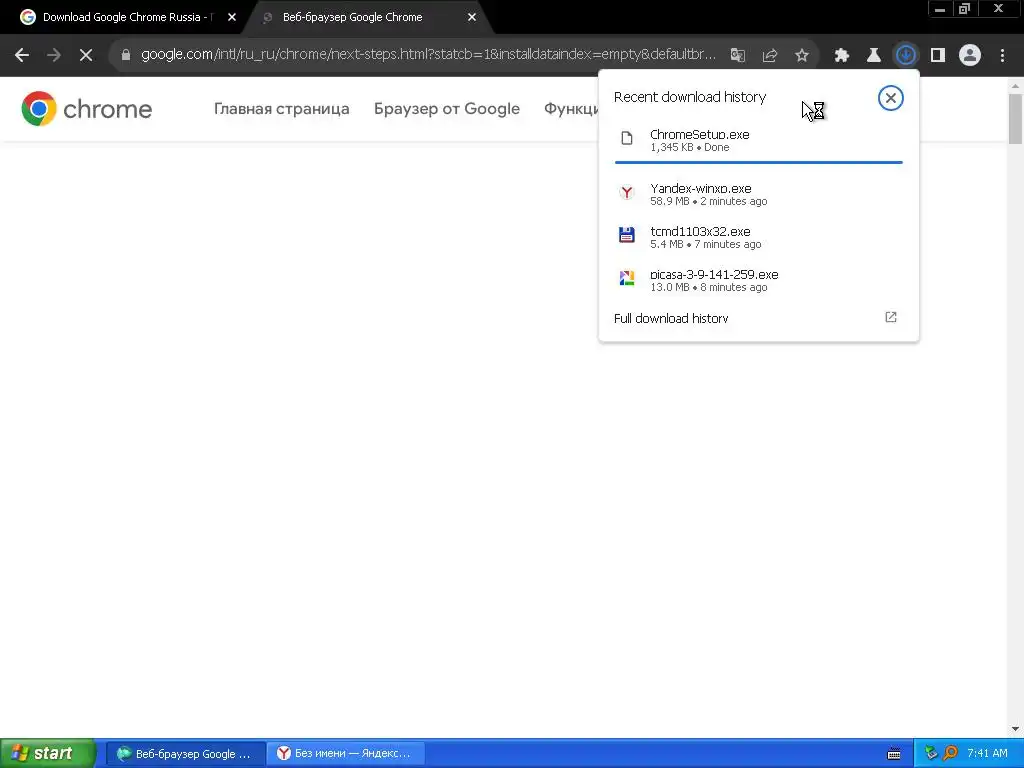Click the 7:41 AM system clock
Viewport: 1024px width, 768px height.
click(x=987, y=754)
